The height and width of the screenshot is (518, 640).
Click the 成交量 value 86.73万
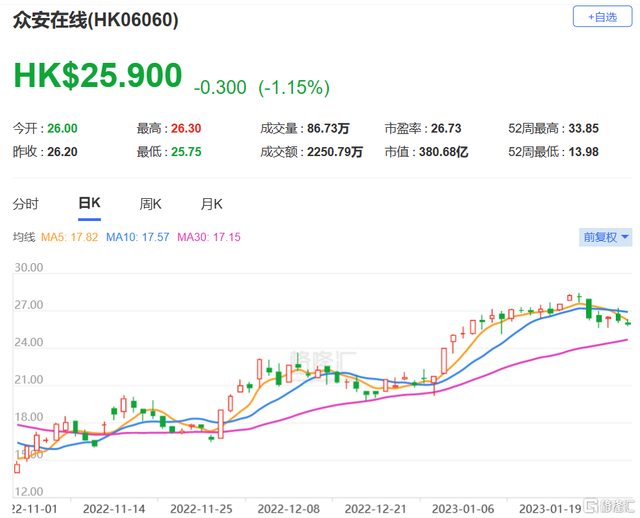(x=328, y=129)
